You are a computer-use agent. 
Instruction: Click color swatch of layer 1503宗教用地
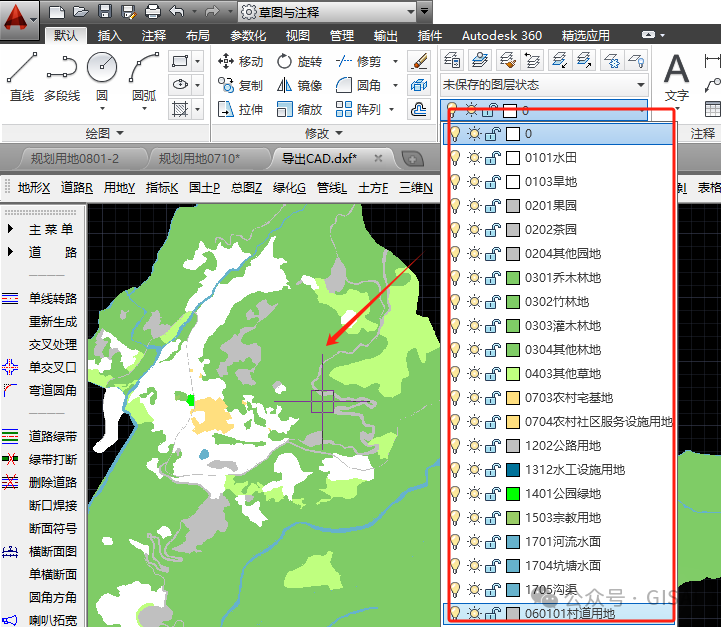coord(513,518)
